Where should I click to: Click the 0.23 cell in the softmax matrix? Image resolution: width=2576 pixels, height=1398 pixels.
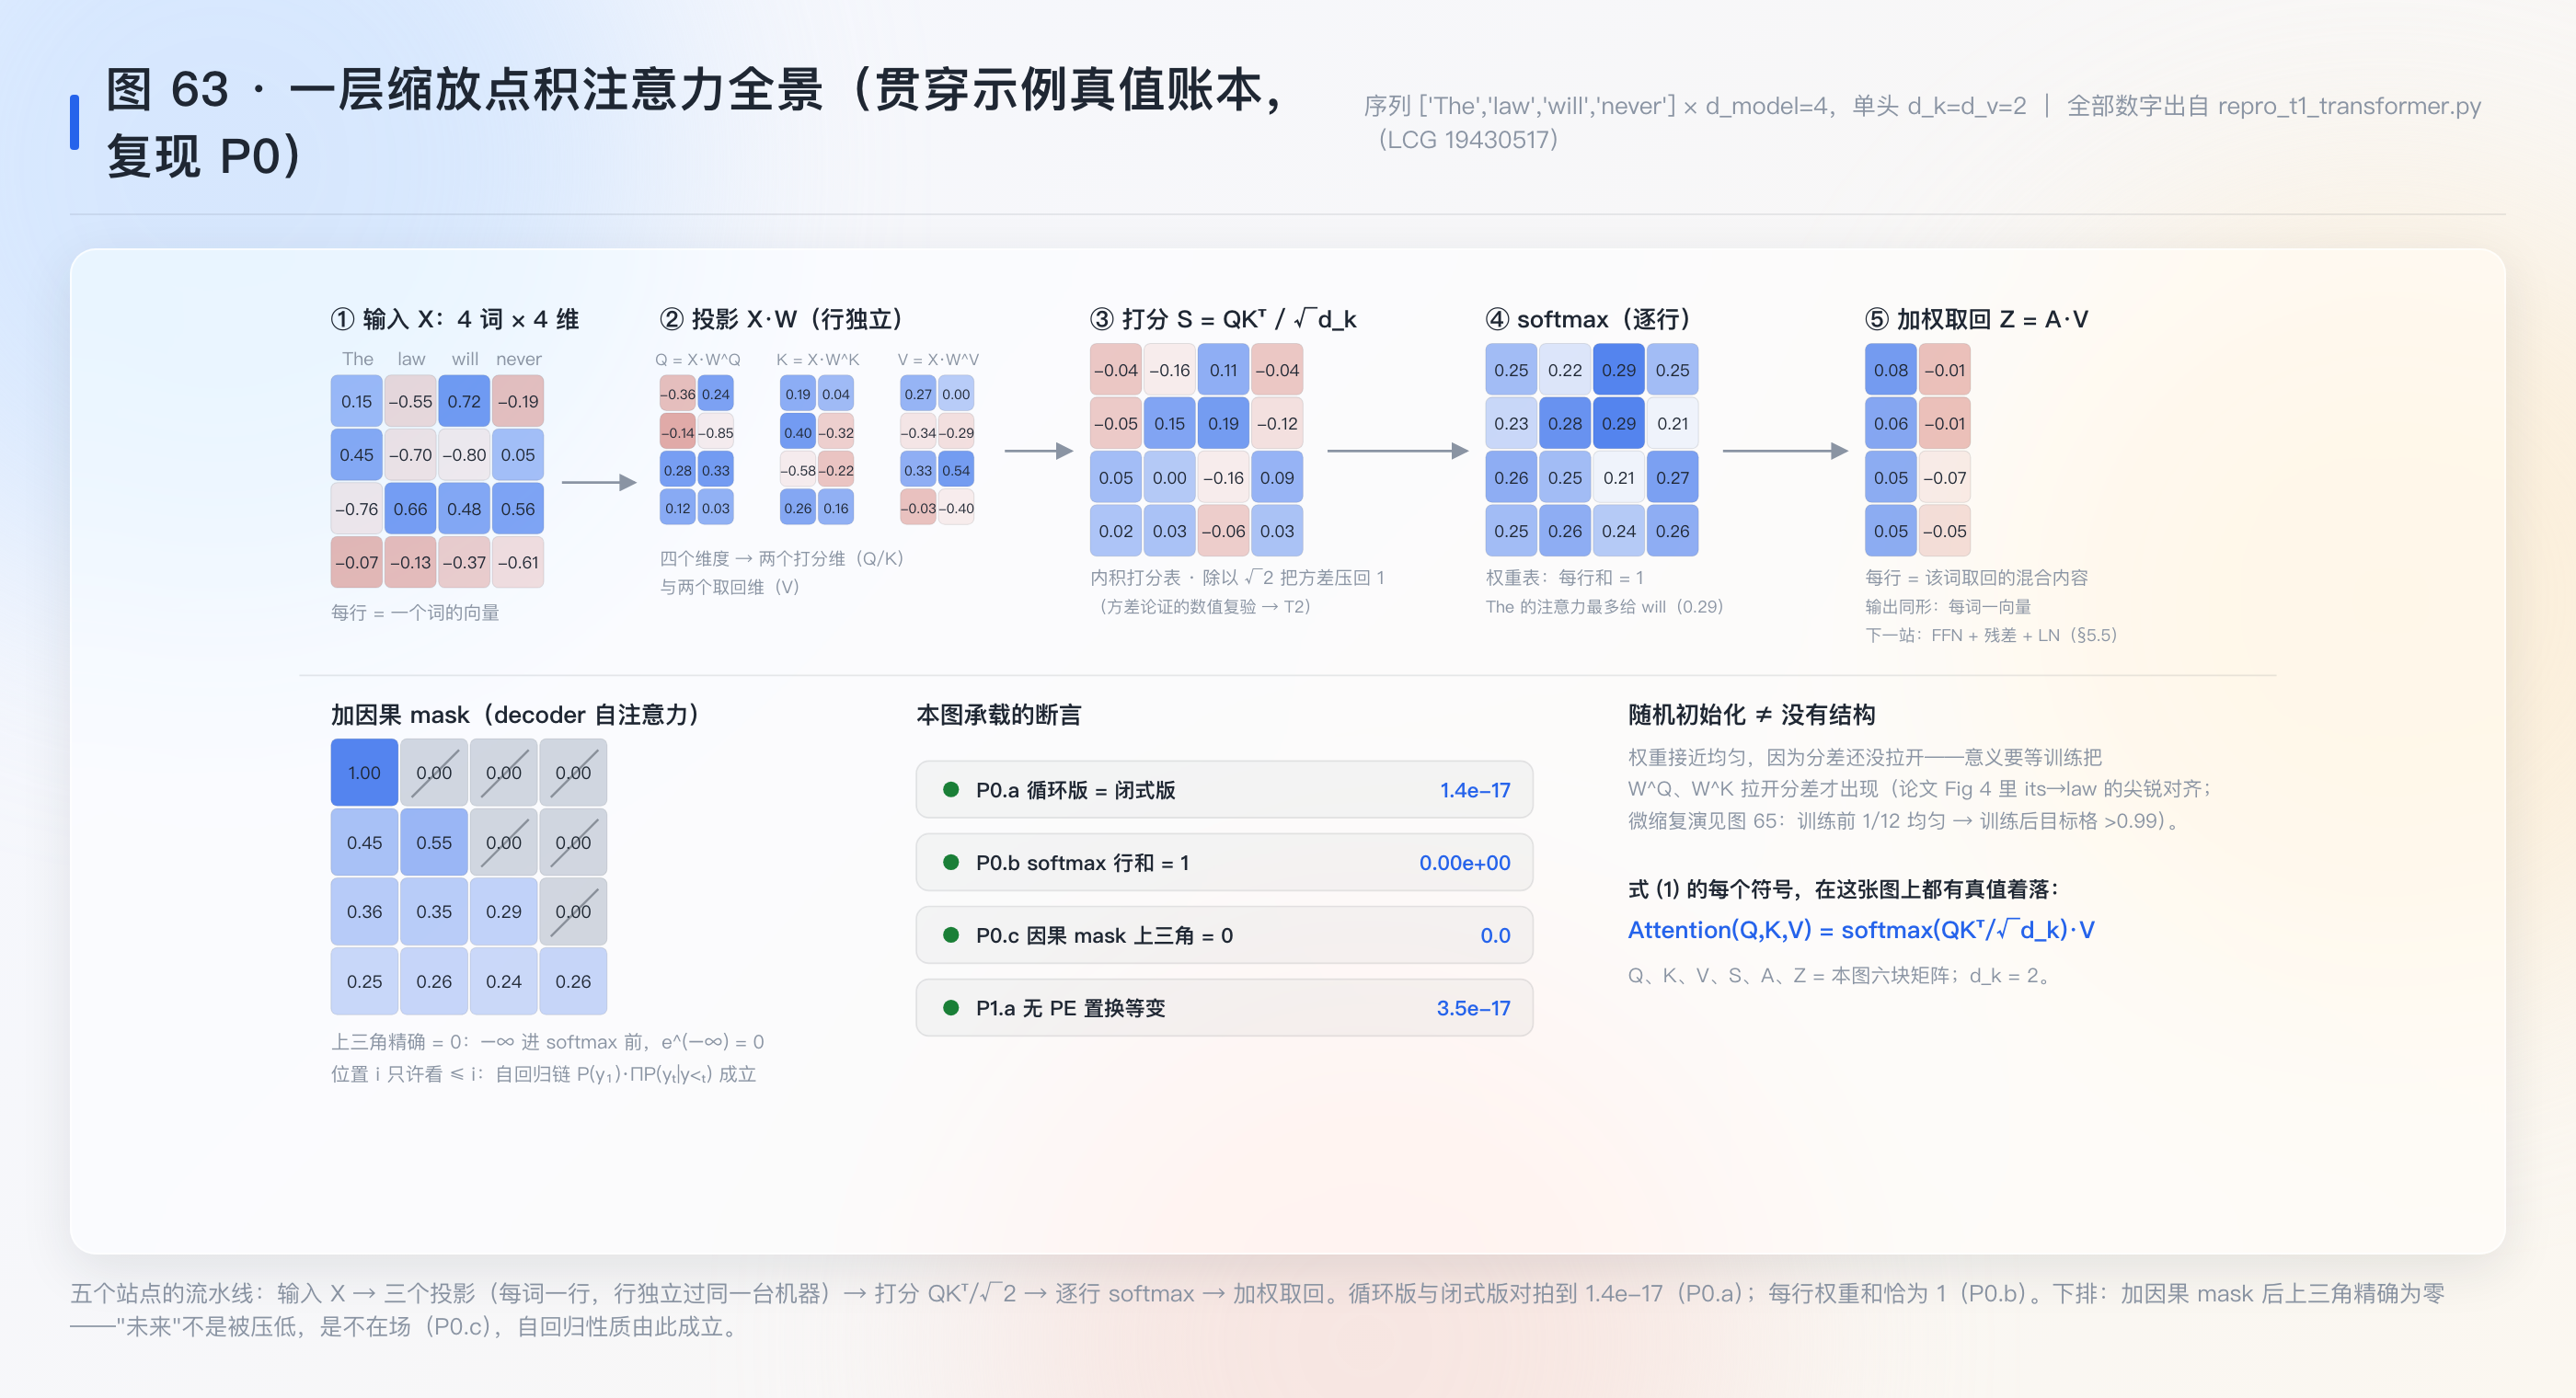click(x=1511, y=423)
